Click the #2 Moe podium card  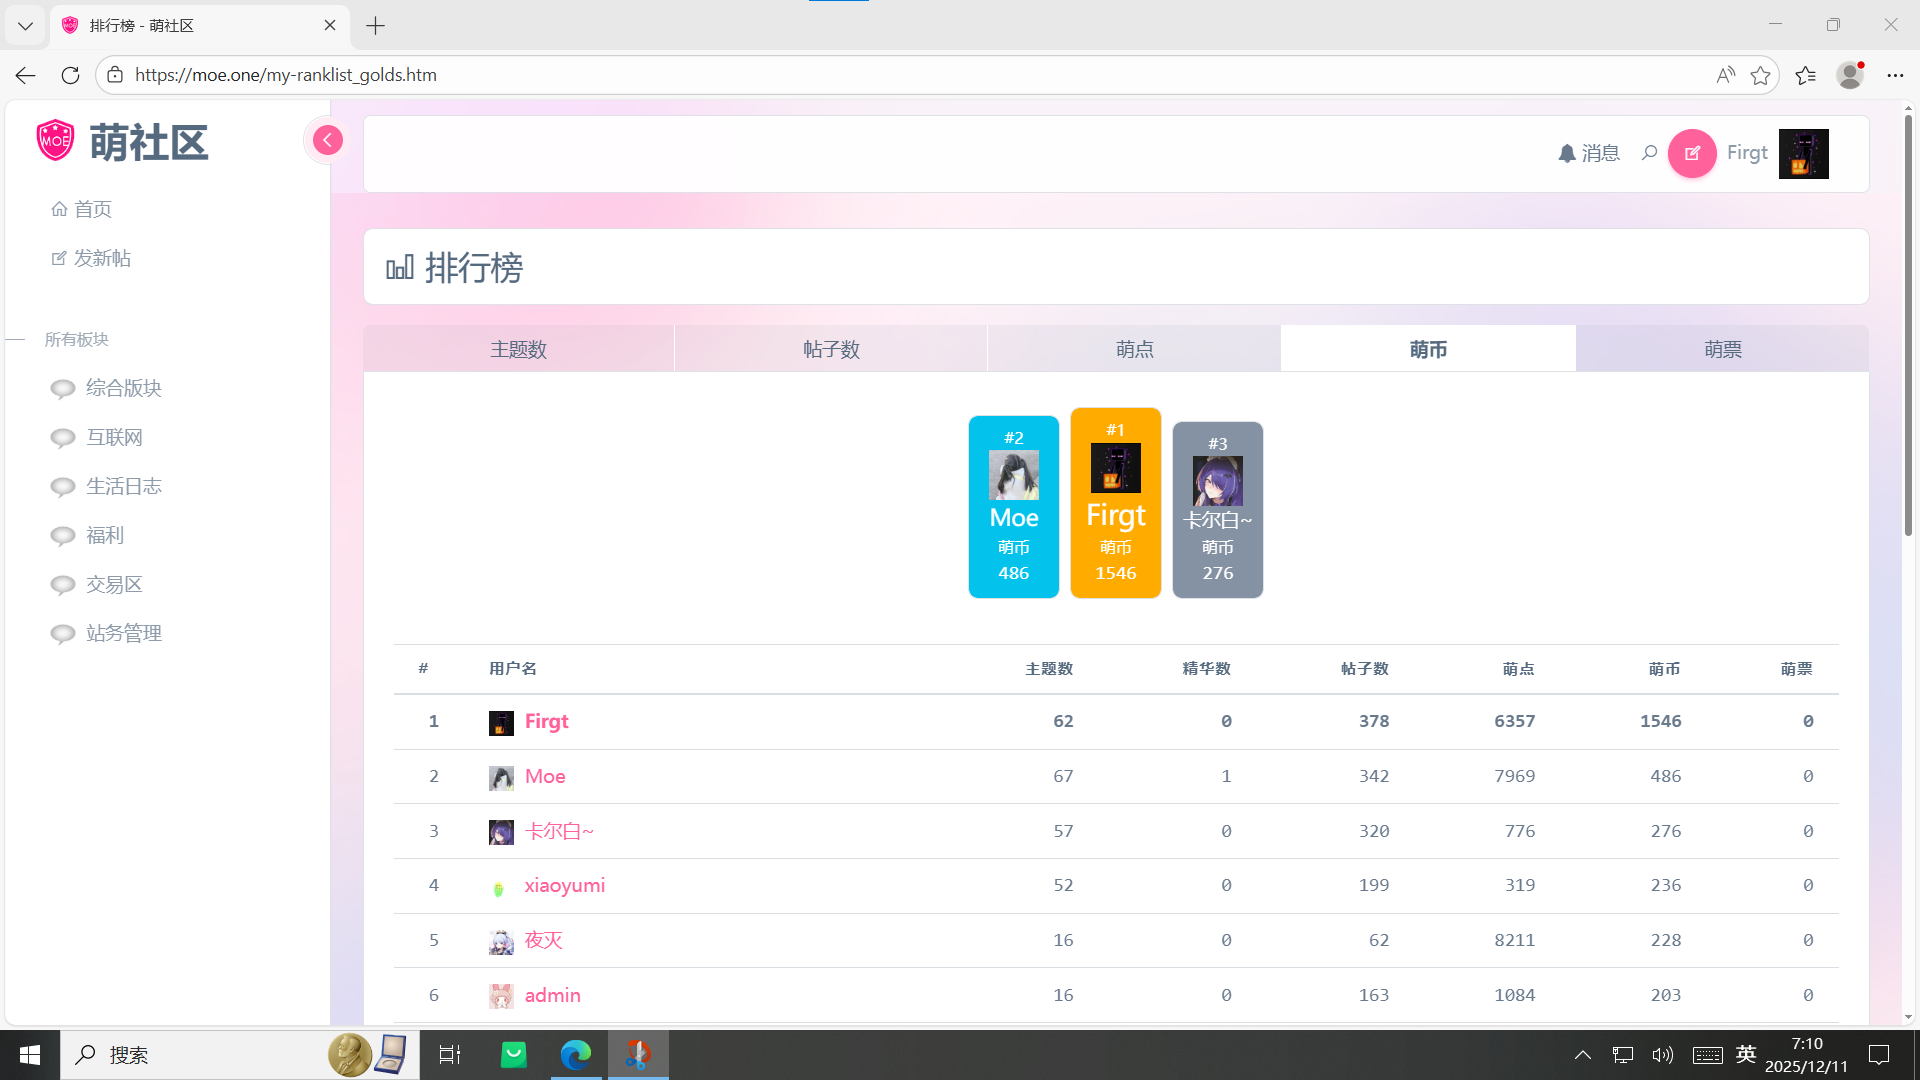1013,507
